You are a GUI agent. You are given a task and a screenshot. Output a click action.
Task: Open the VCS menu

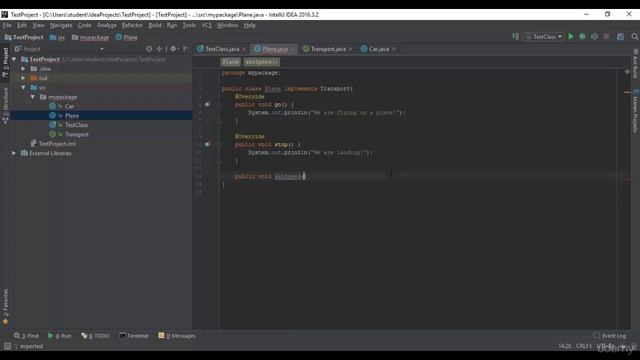coord(207,25)
